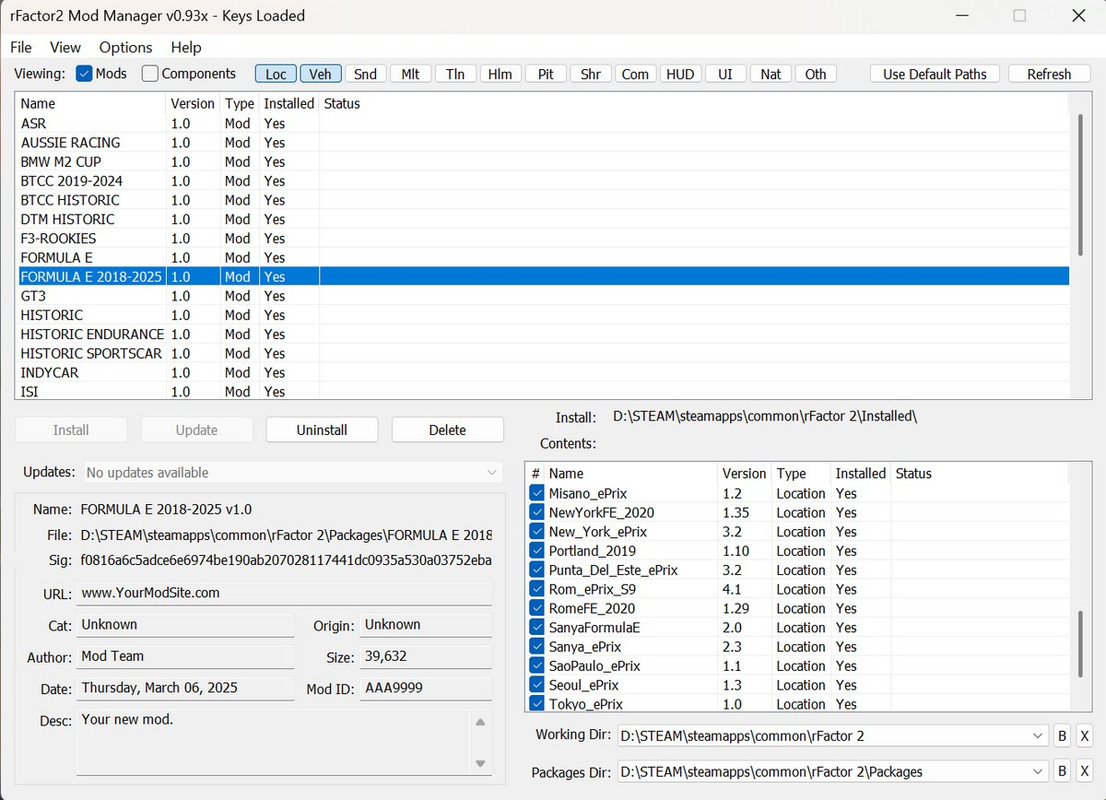Uncheck the SanyaFormulaE checkbox

coord(537,626)
